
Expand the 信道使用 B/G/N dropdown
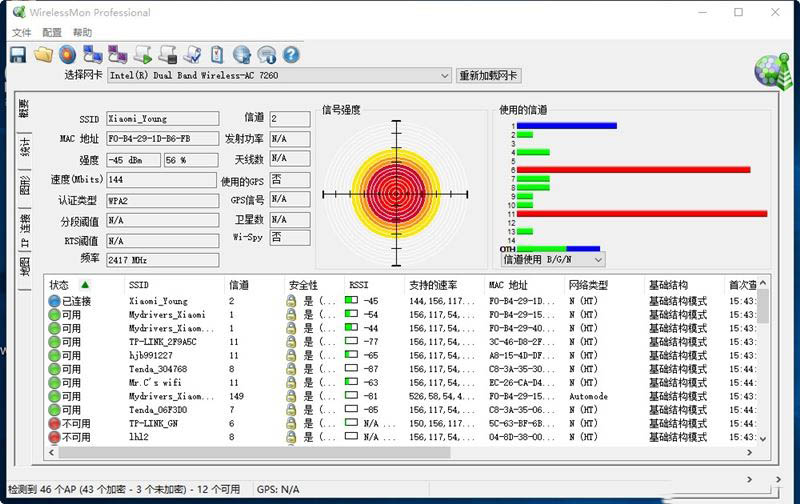tap(598, 260)
